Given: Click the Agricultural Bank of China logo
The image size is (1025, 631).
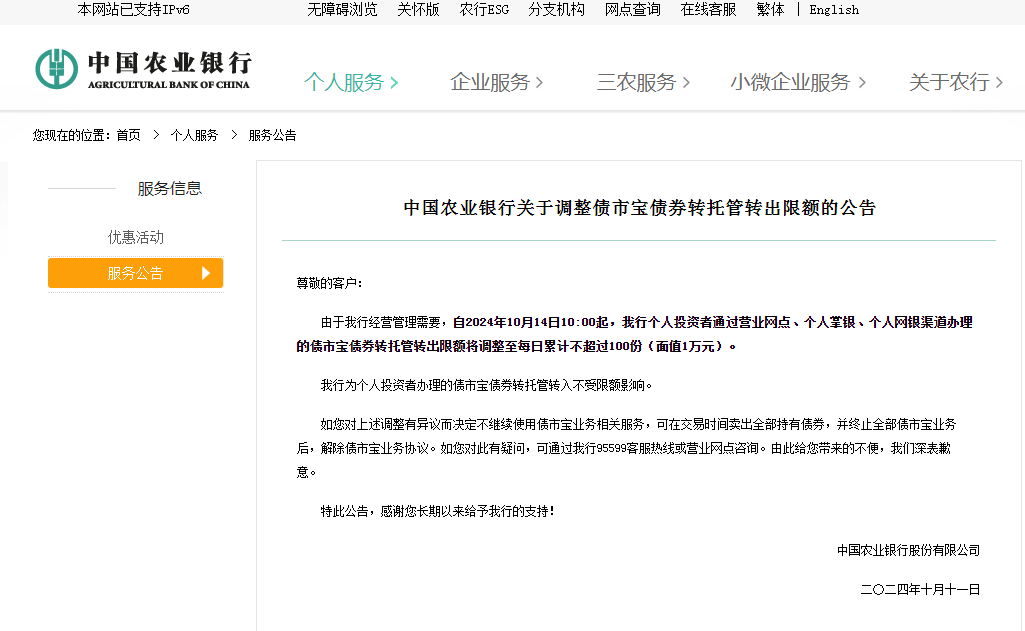Looking at the screenshot, I should 143,67.
